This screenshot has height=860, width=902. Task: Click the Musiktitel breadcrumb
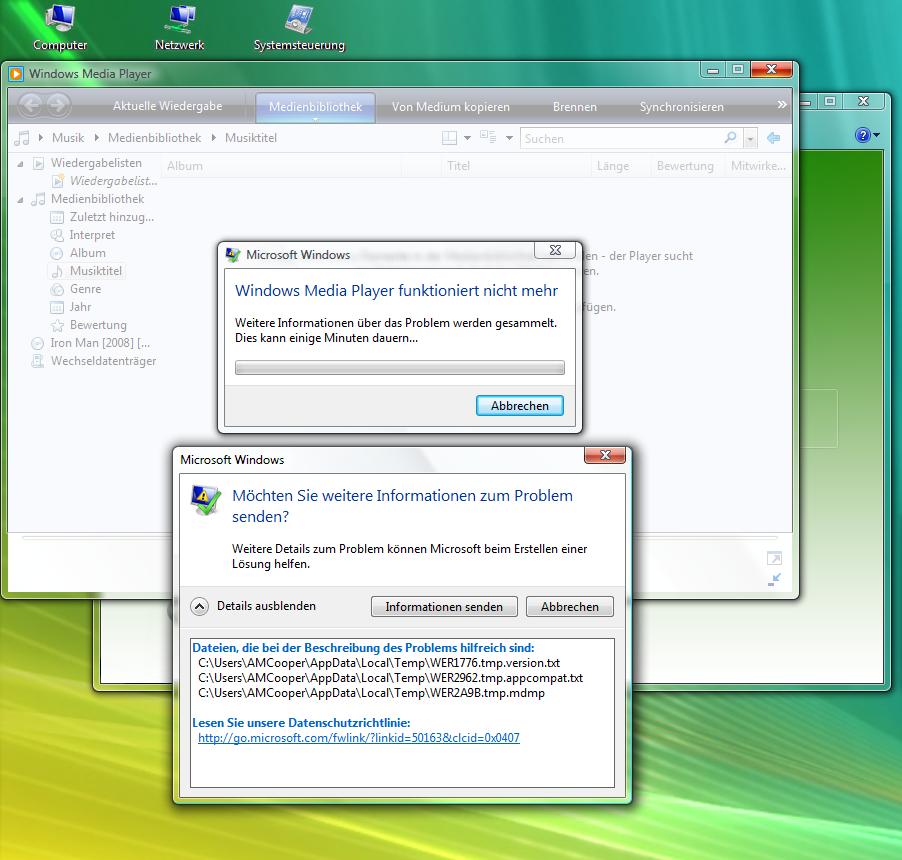[251, 137]
